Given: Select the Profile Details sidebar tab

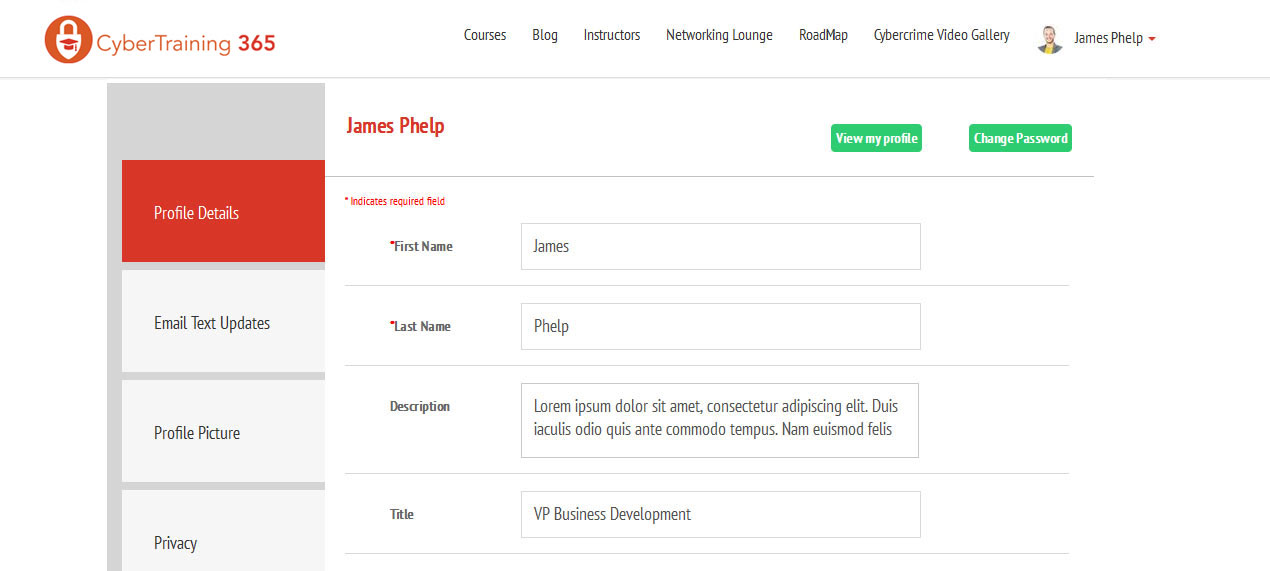Looking at the screenshot, I should pos(223,211).
